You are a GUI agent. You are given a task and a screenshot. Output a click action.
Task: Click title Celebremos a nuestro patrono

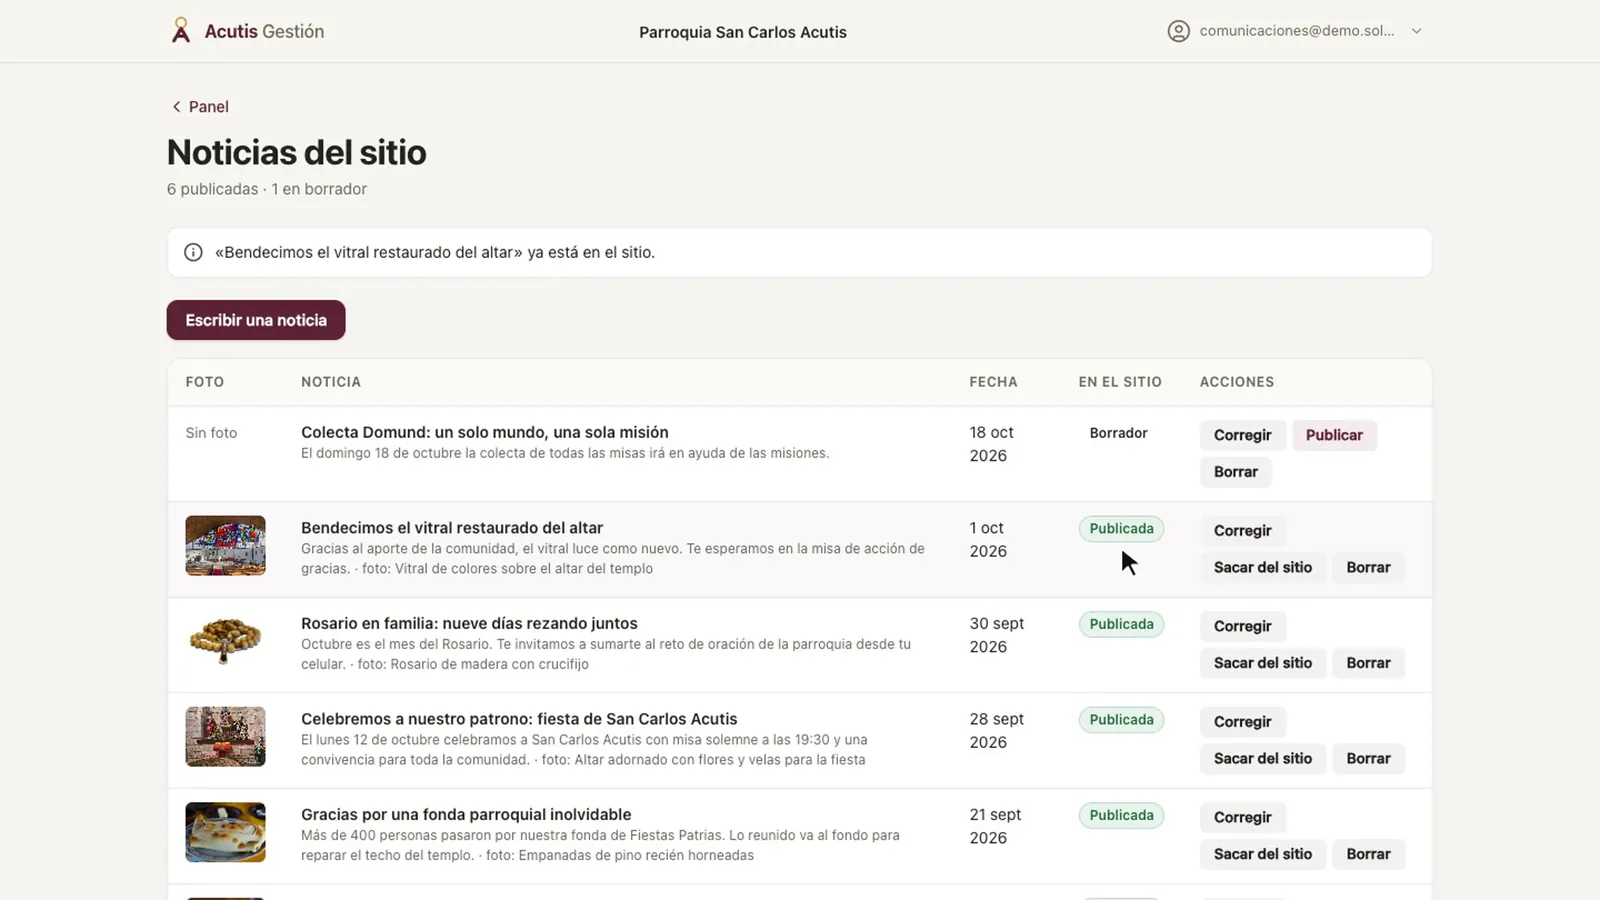coord(519,719)
